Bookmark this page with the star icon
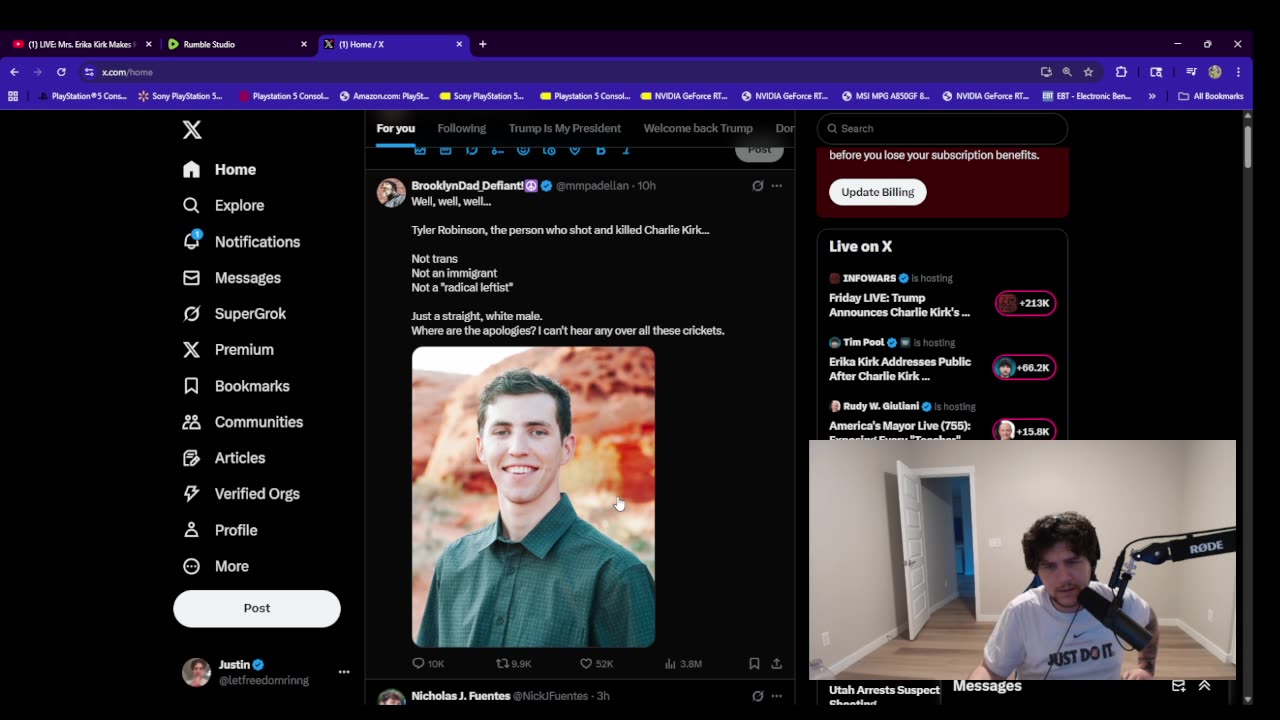1280x720 pixels. pyautogui.click(x=1088, y=72)
